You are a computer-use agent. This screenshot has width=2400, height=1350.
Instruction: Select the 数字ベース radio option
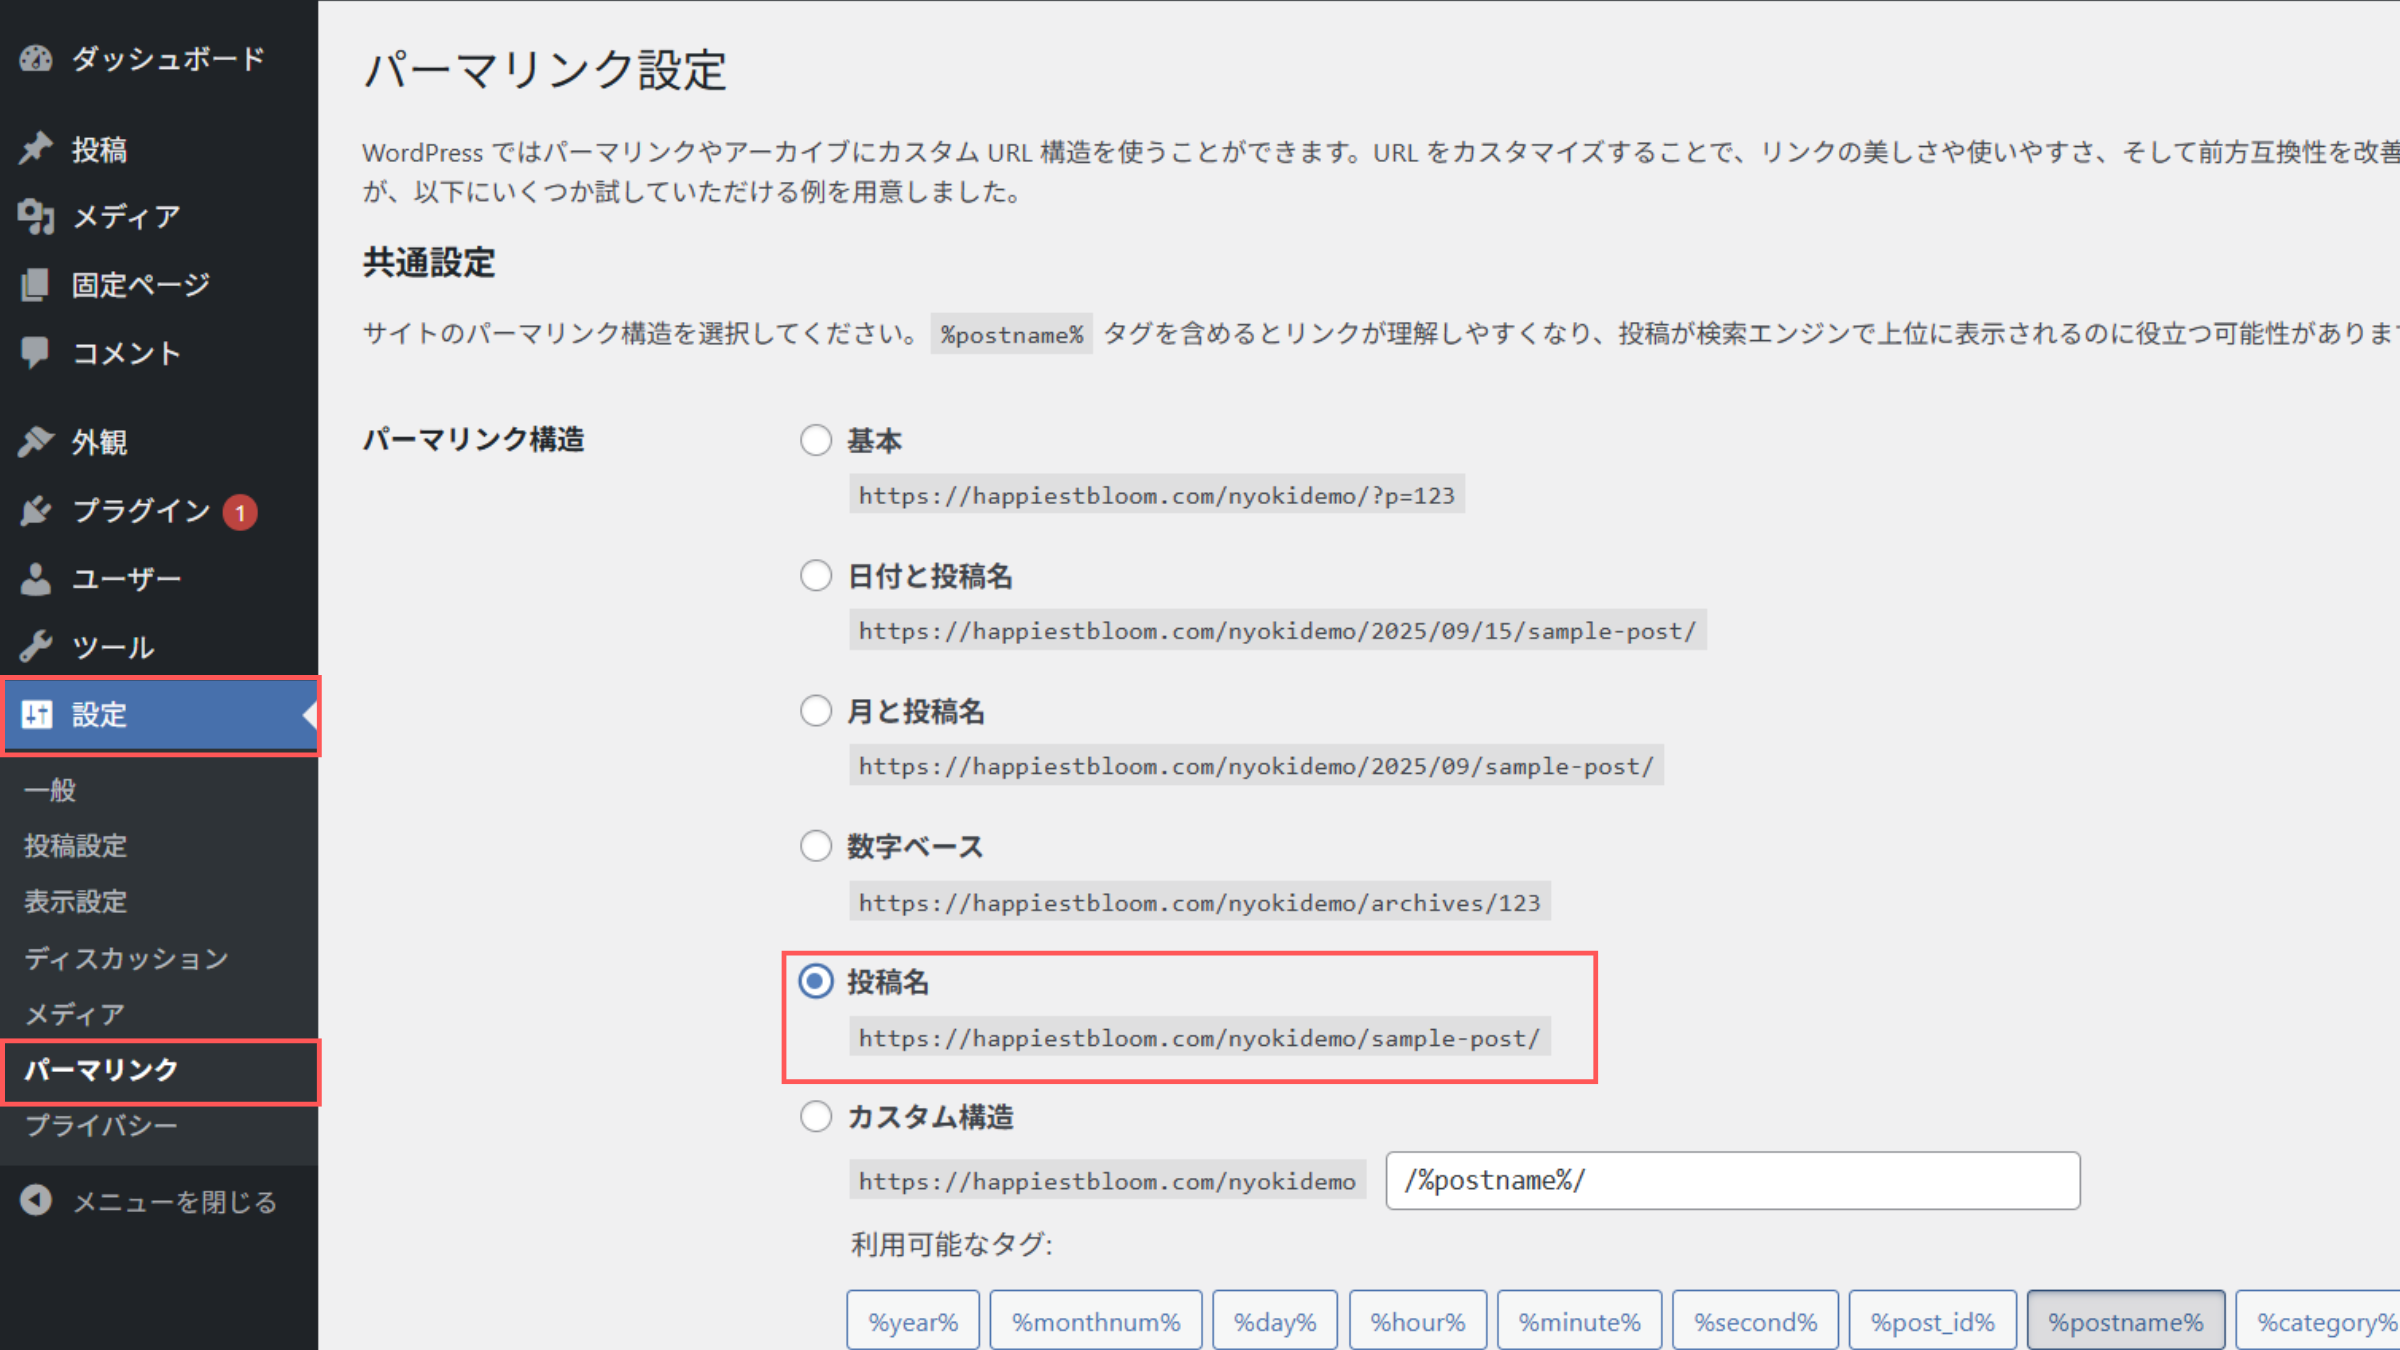[816, 846]
